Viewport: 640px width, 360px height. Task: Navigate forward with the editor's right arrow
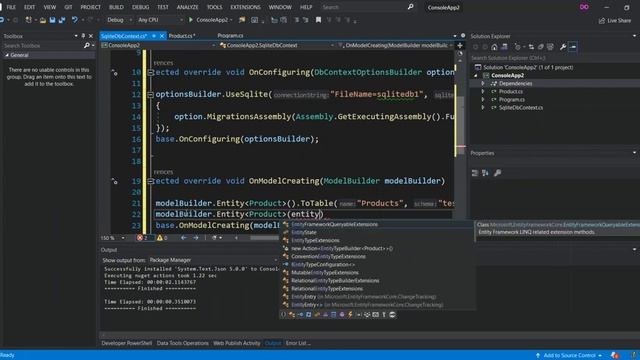click(x=196, y=238)
